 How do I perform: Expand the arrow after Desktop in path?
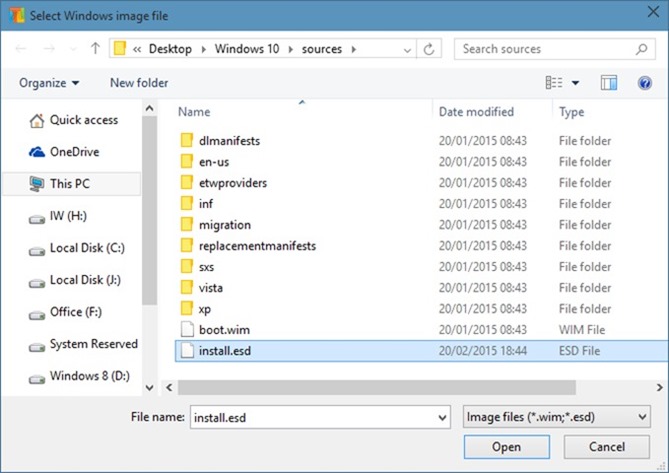tap(203, 49)
